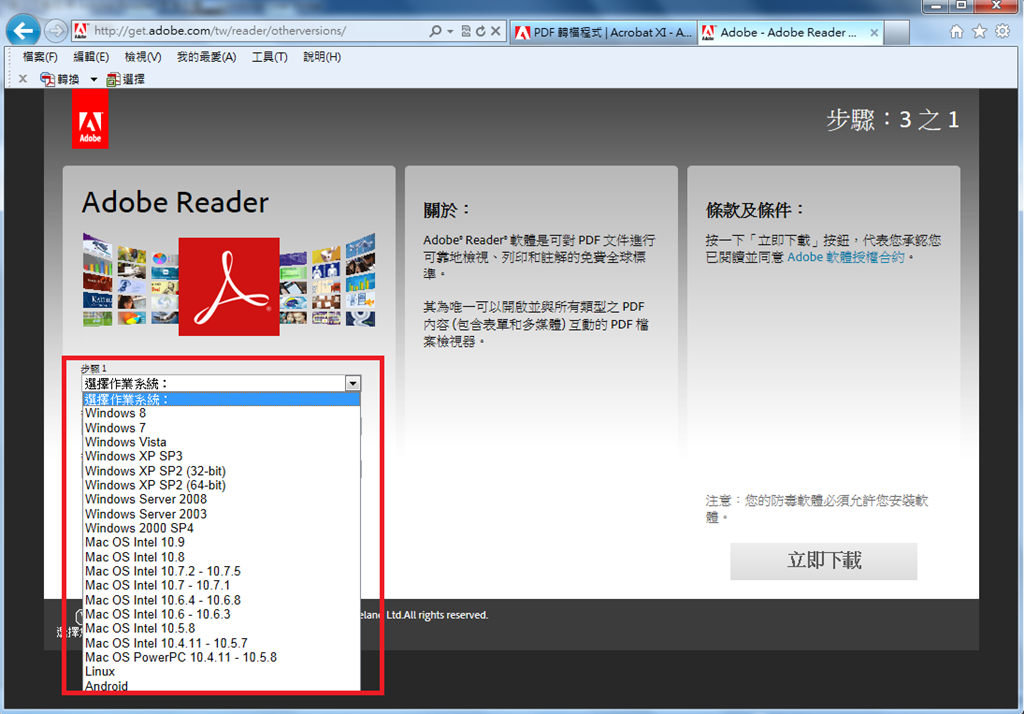Select Mac OS Intel 10.6.4 - 10.6.8
The width and height of the screenshot is (1024, 714).
tap(221, 600)
